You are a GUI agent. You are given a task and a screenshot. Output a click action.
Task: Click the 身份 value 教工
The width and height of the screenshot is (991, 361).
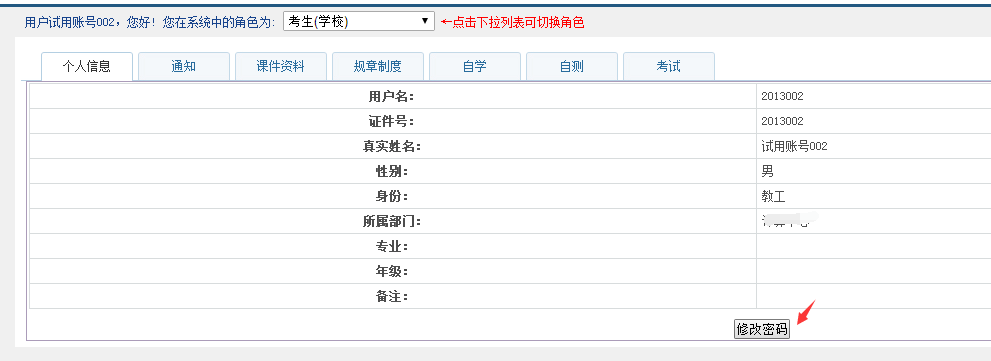(774, 197)
